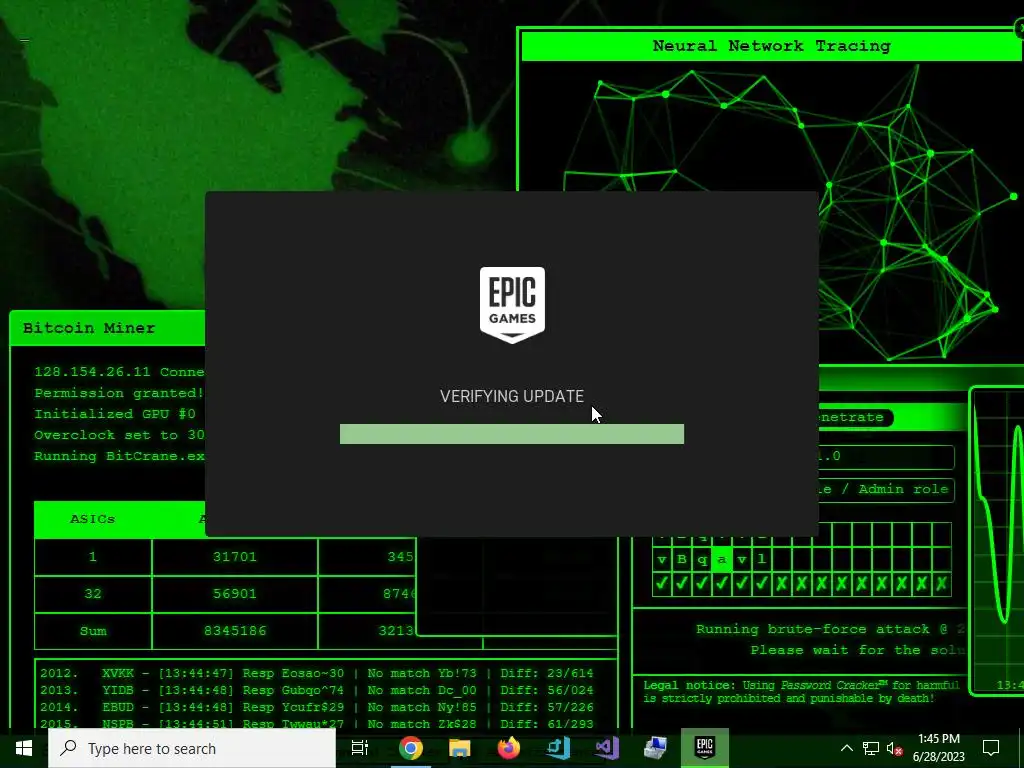Click Running brute-force attack status text

click(x=831, y=629)
